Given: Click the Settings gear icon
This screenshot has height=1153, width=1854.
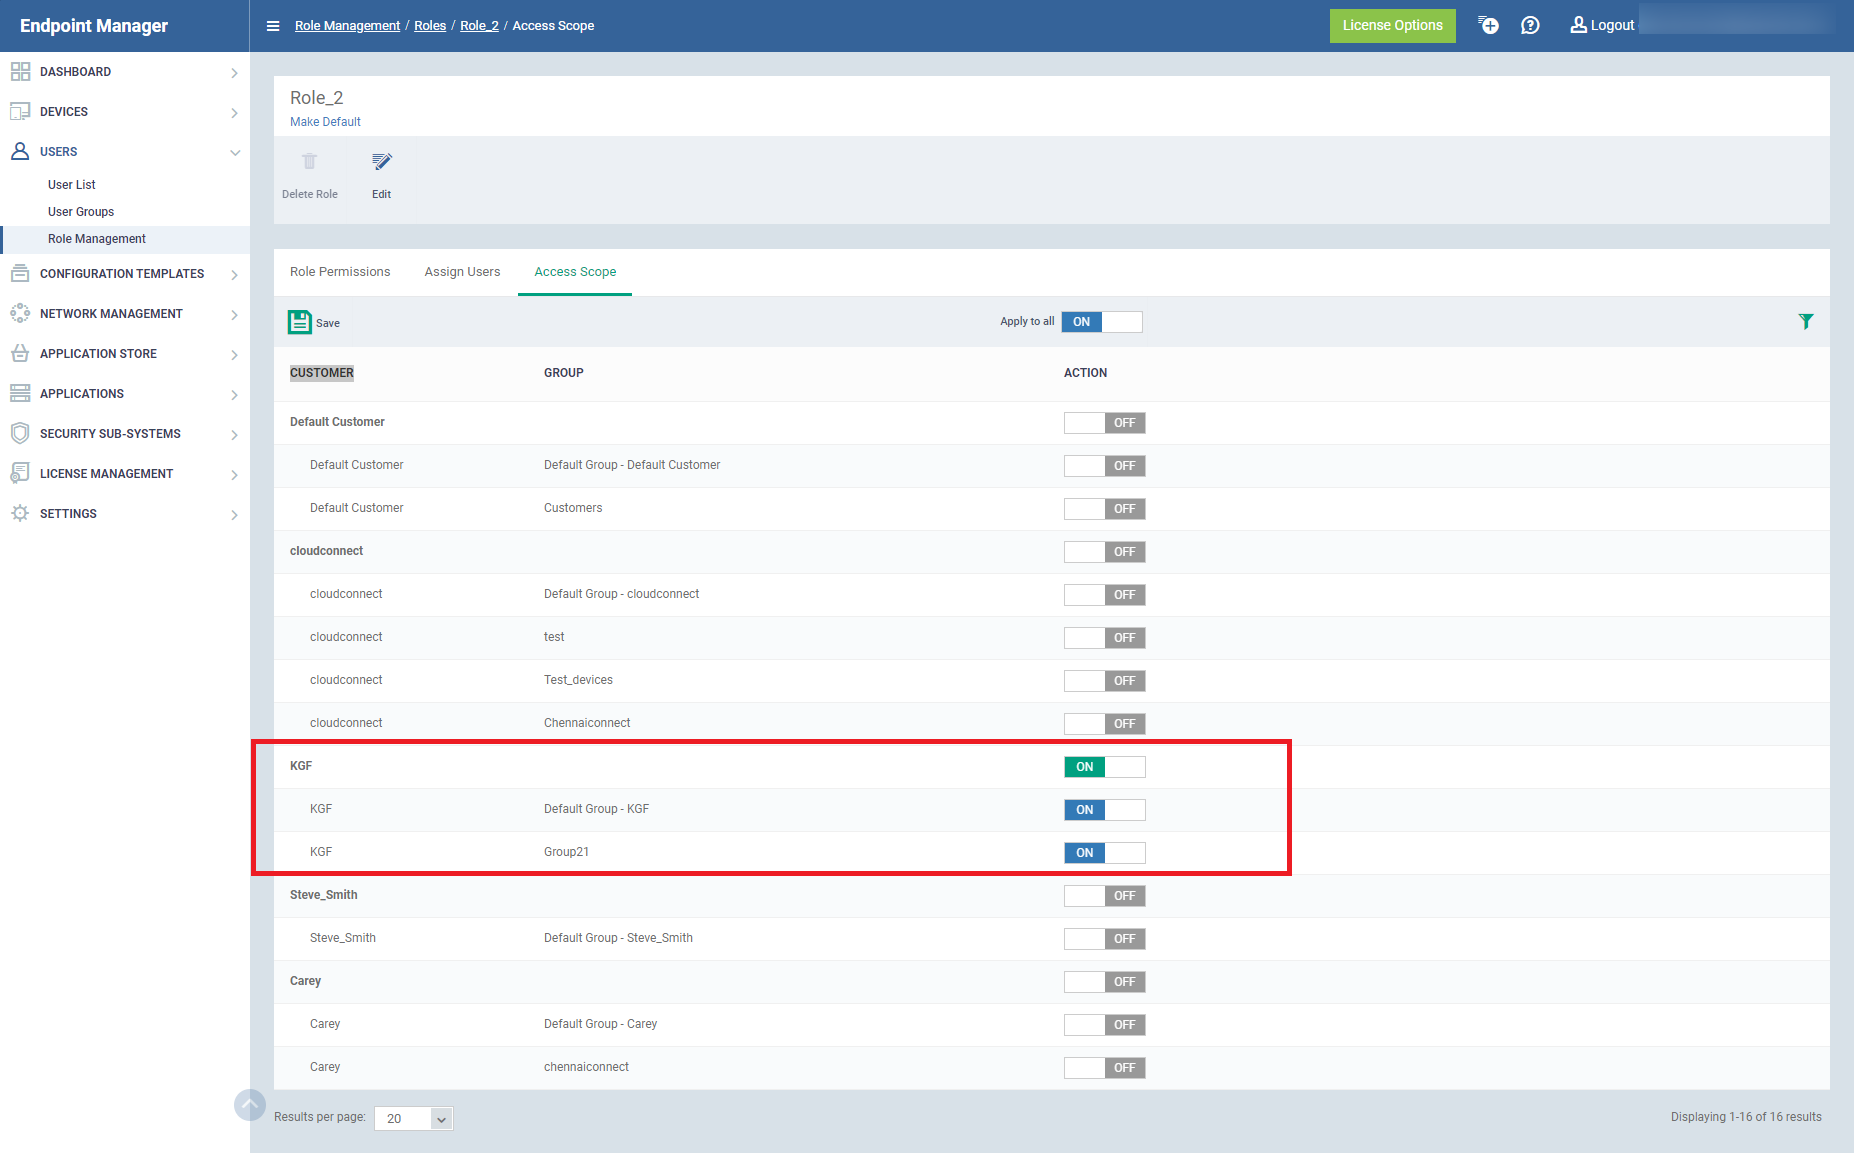Looking at the screenshot, I should (x=20, y=513).
